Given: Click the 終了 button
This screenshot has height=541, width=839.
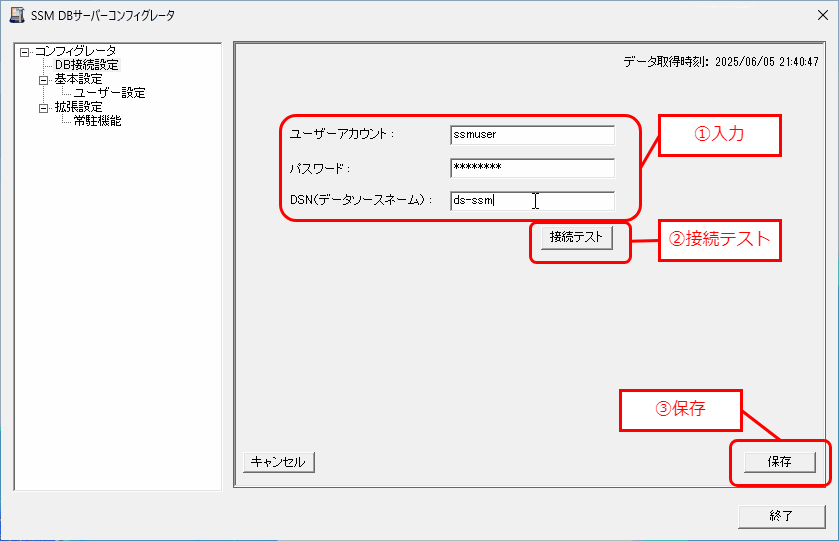Looking at the screenshot, I should click(781, 516).
